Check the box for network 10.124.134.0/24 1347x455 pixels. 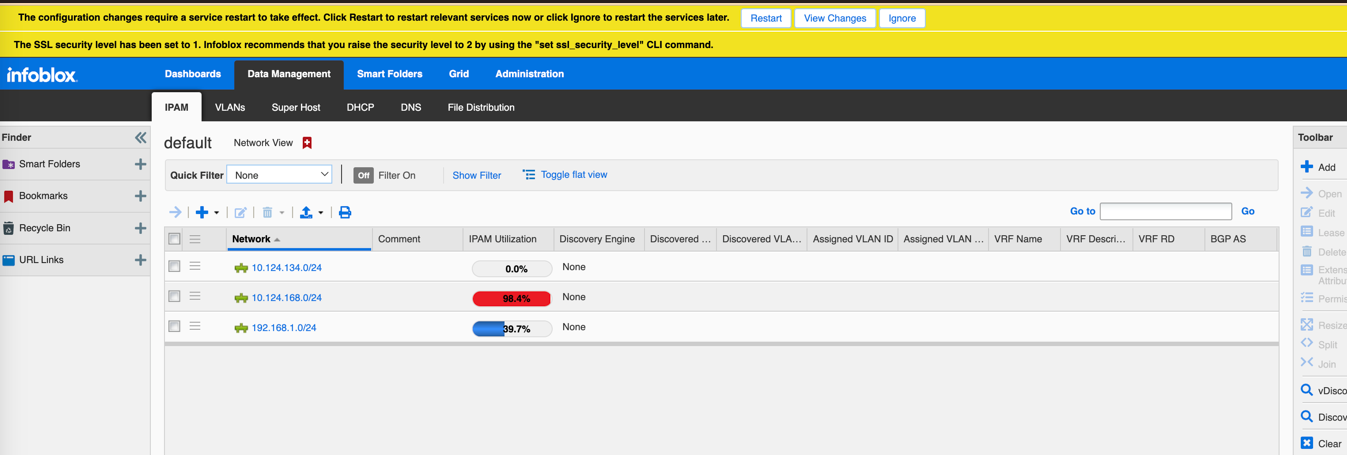point(174,267)
